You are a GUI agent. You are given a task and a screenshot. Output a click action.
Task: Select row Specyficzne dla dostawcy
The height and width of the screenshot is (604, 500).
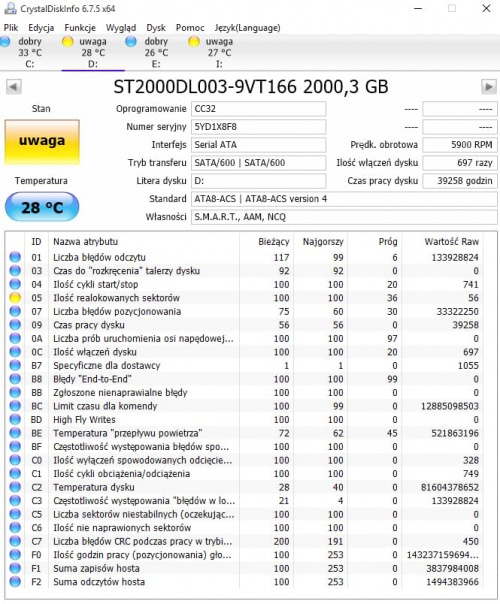(245, 366)
